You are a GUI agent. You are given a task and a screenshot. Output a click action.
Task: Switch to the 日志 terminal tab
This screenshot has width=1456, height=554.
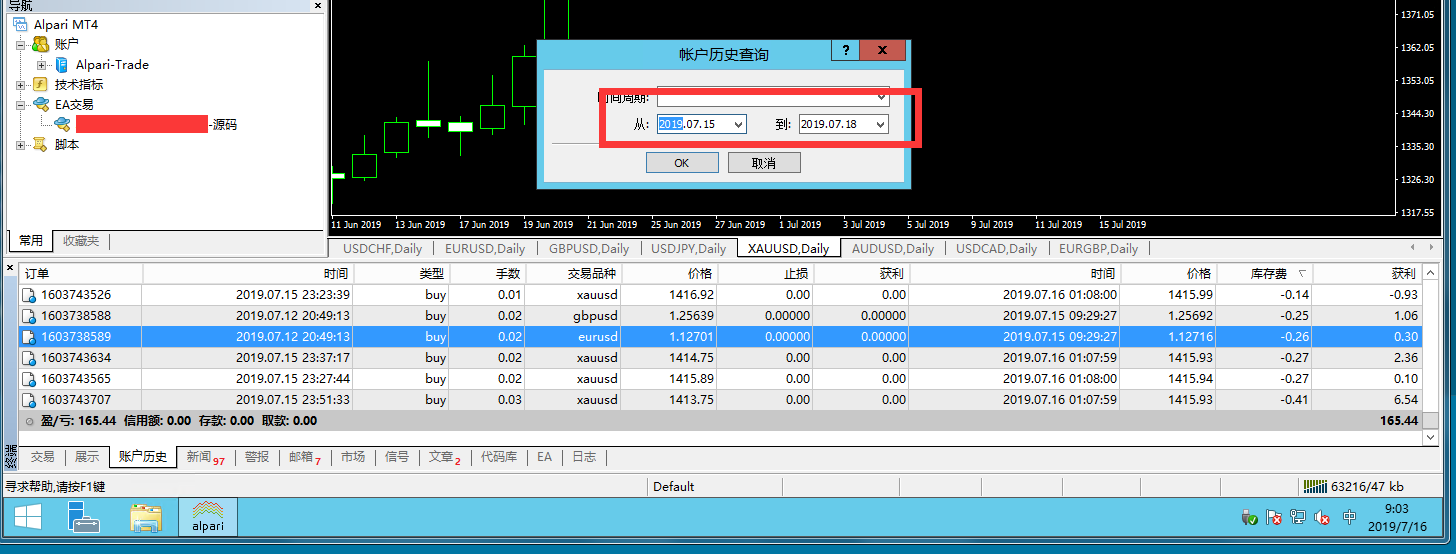(584, 457)
